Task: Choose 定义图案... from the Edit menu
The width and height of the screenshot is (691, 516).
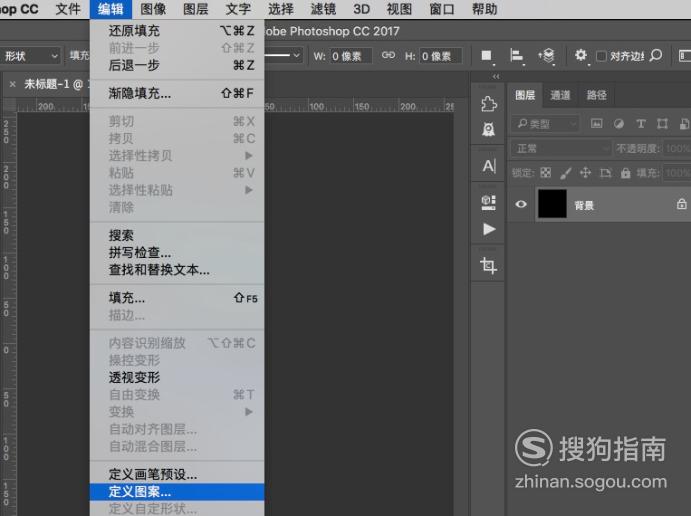Action: (177, 491)
